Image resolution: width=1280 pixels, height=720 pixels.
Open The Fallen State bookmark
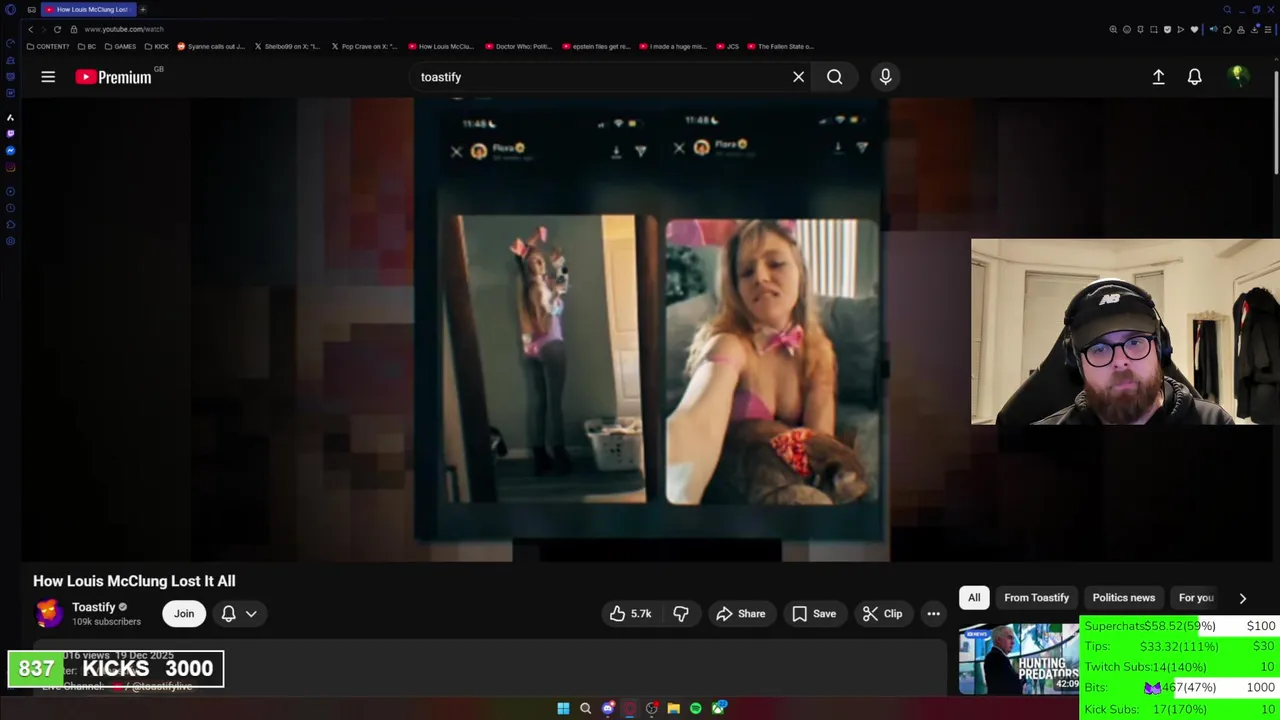click(780, 46)
